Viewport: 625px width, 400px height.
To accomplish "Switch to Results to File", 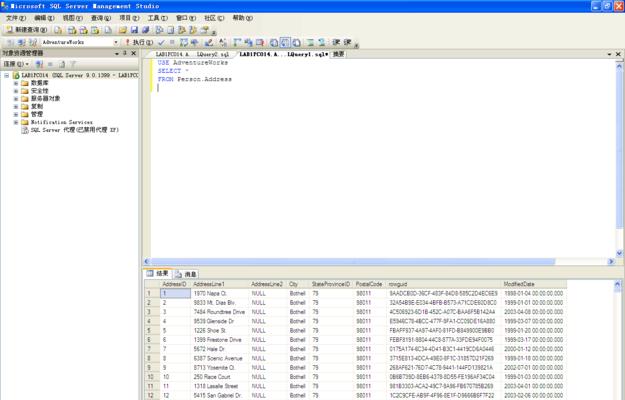I will (296, 42).
